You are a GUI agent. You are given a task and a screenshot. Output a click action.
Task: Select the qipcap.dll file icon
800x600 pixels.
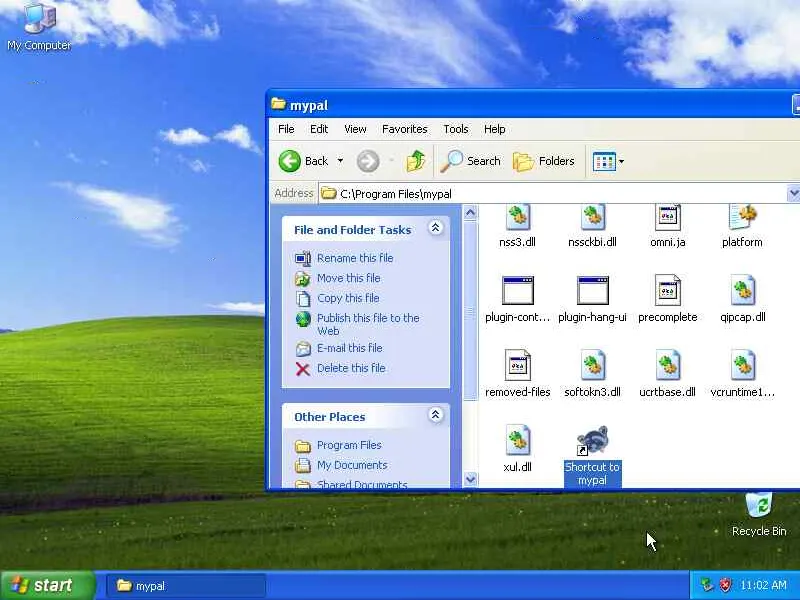(742, 290)
